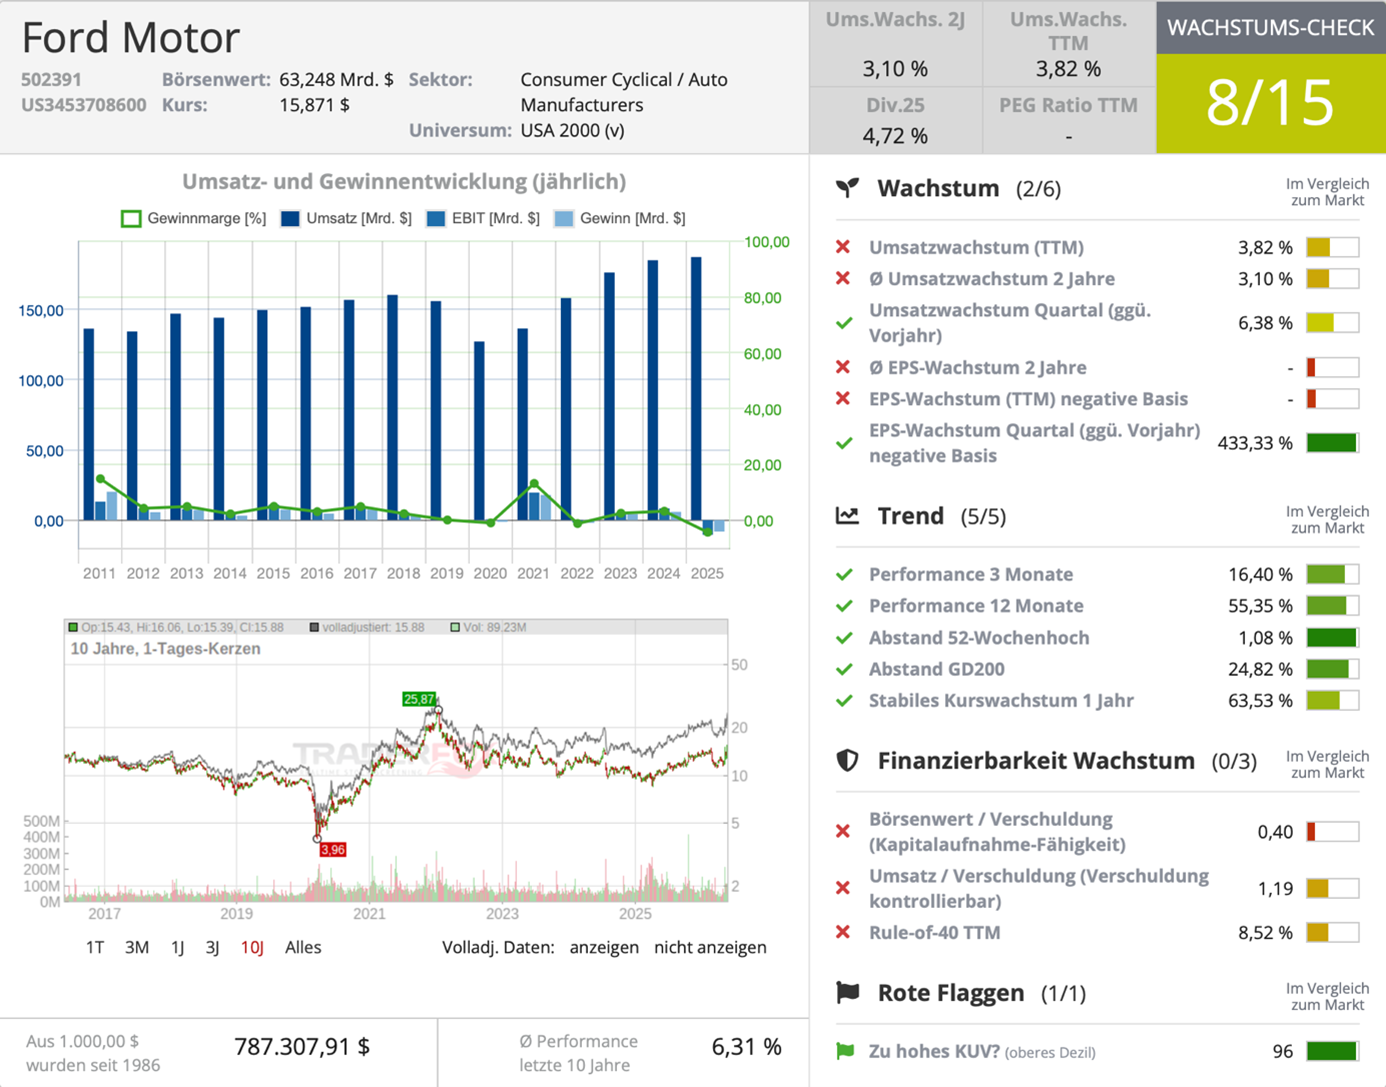Screen dimensions: 1386x1087
Task: Click the Div.25 value 4,72 %
Action: (x=895, y=136)
